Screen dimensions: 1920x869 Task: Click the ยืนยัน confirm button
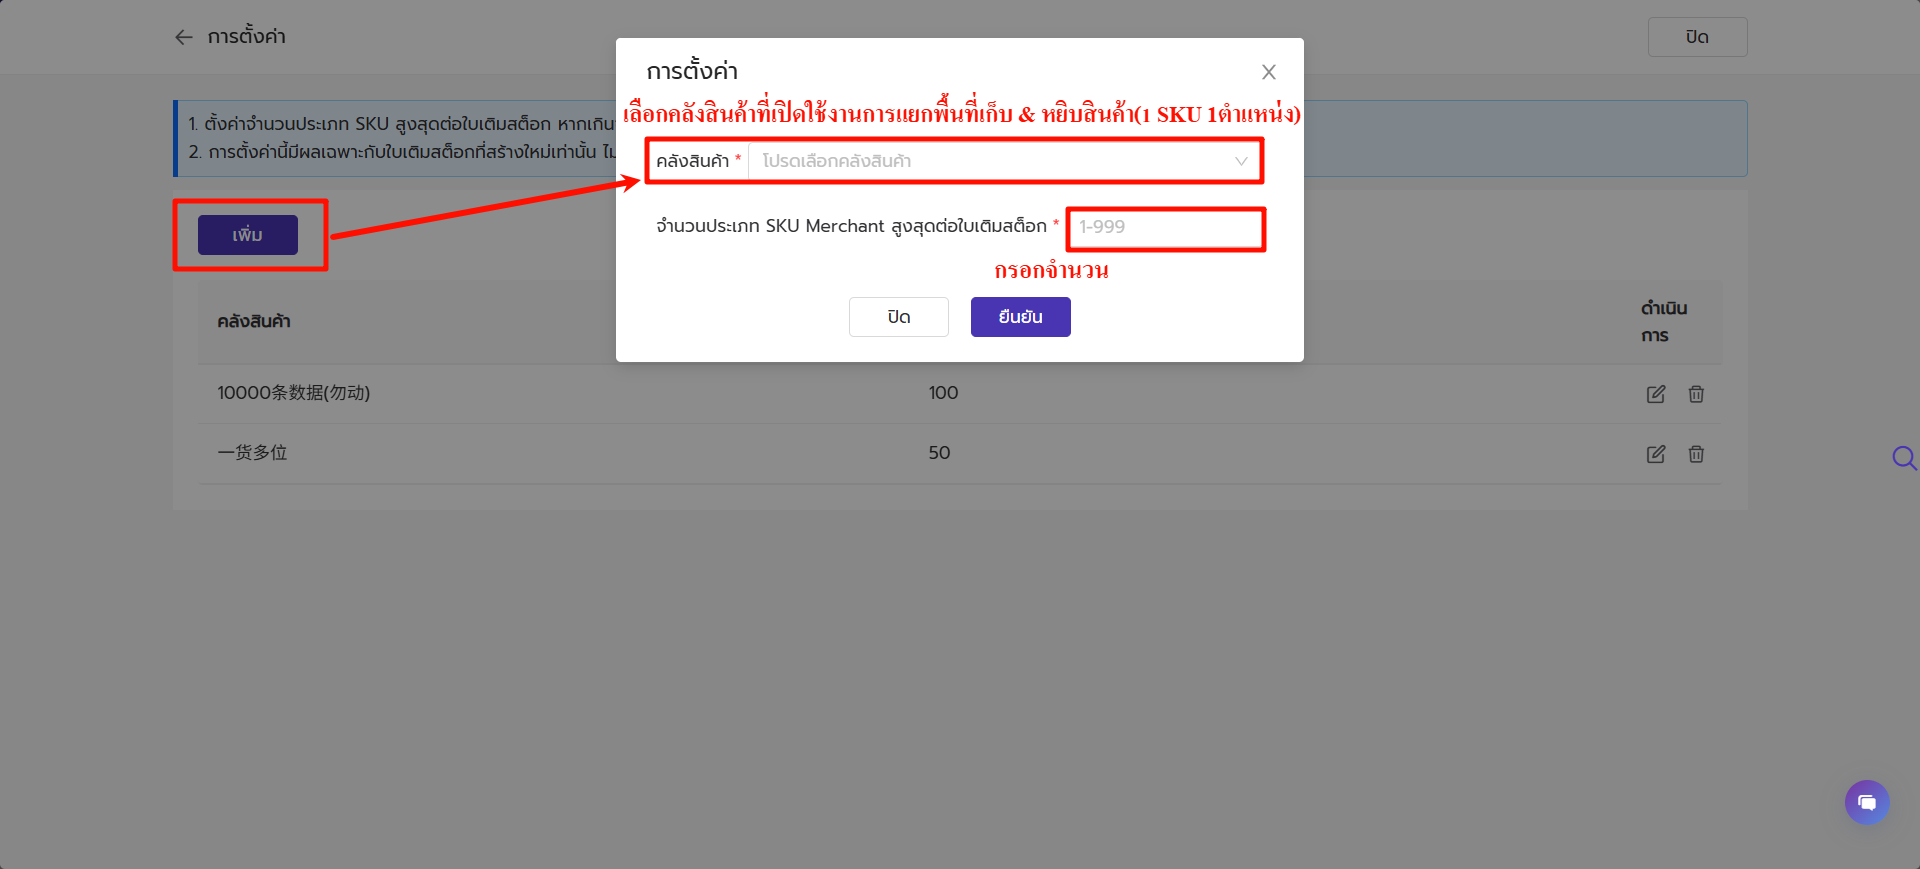click(1020, 317)
